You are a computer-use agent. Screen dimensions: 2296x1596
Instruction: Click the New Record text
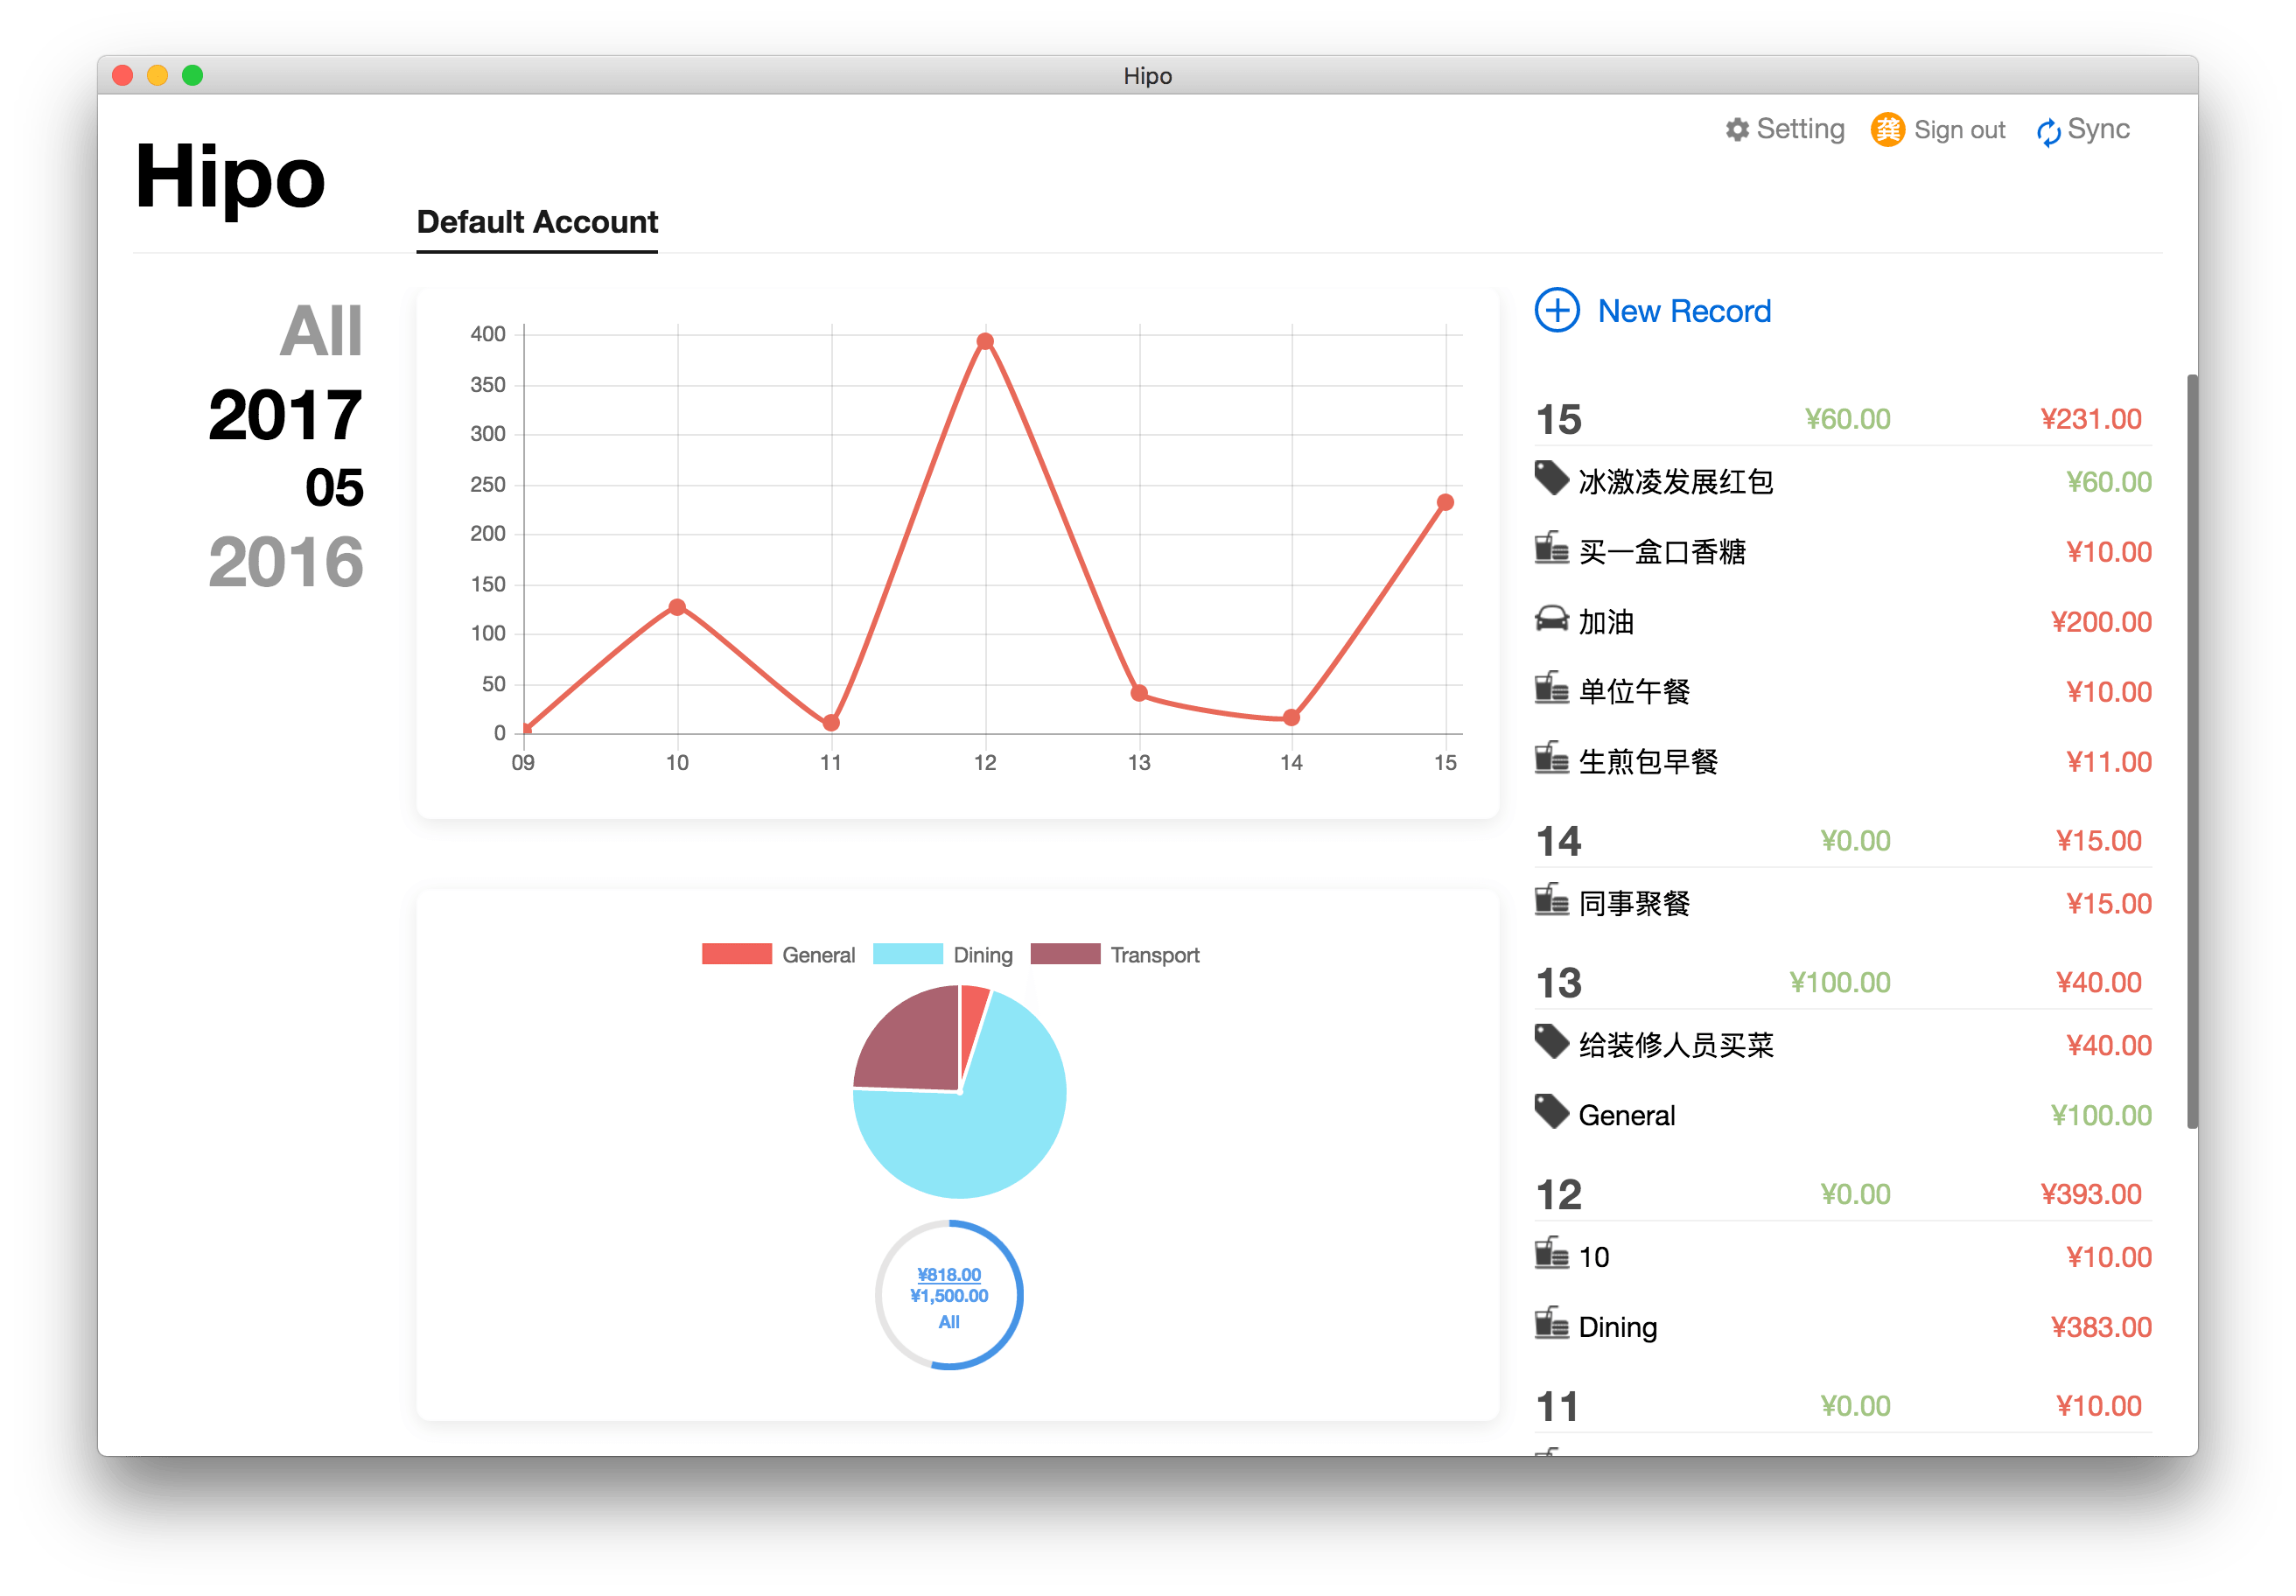click(1684, 311)
